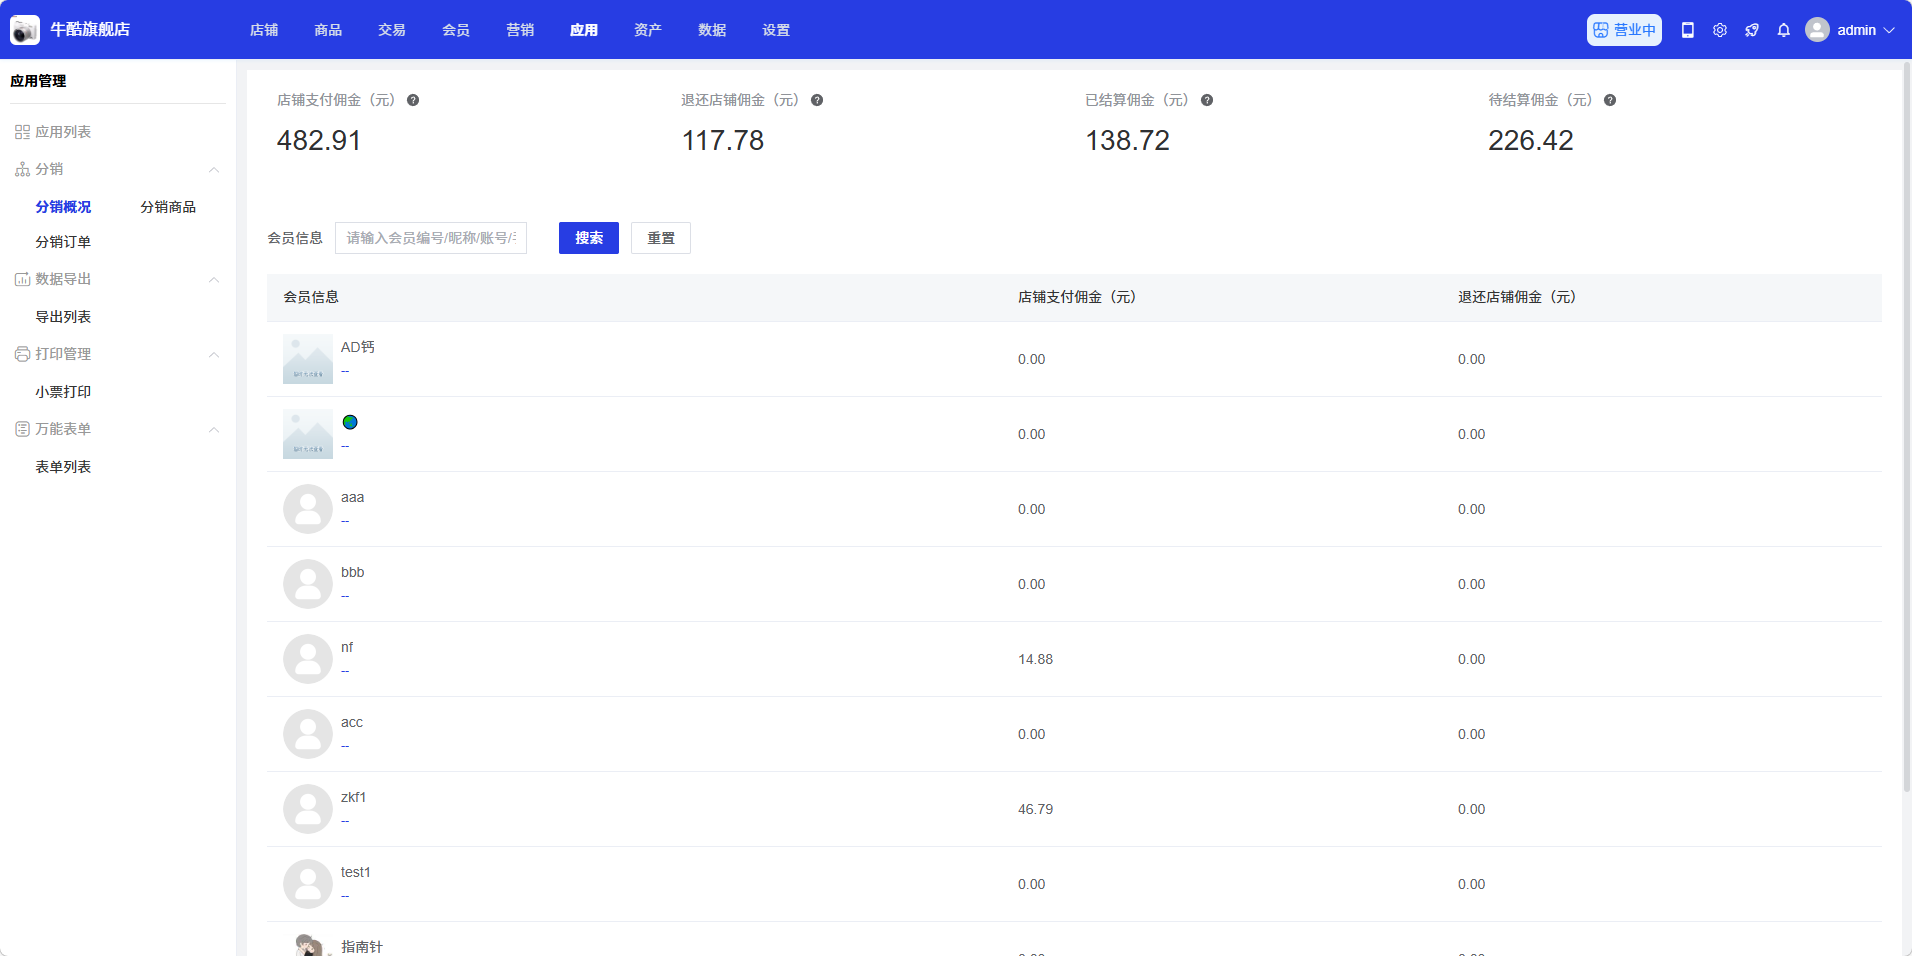Screen dimensions: 1912x956
Task: Open the 分销订单 sidebar item
Action: coord(63,242)
